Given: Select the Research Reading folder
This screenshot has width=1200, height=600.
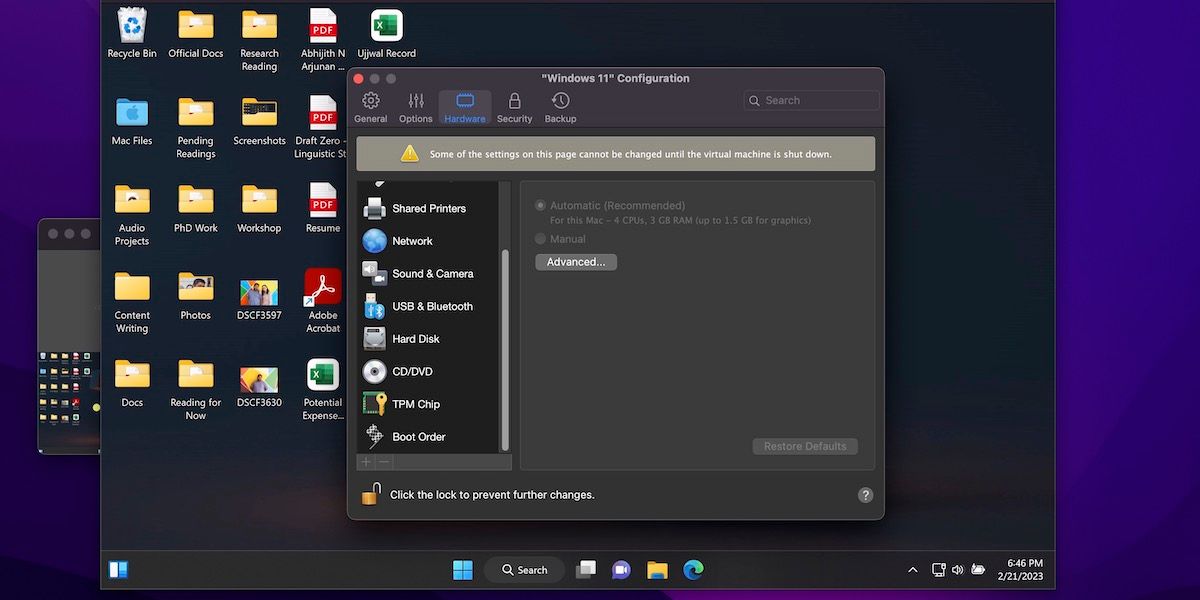Looking at the screenshot, I should (x=259, y=40).
